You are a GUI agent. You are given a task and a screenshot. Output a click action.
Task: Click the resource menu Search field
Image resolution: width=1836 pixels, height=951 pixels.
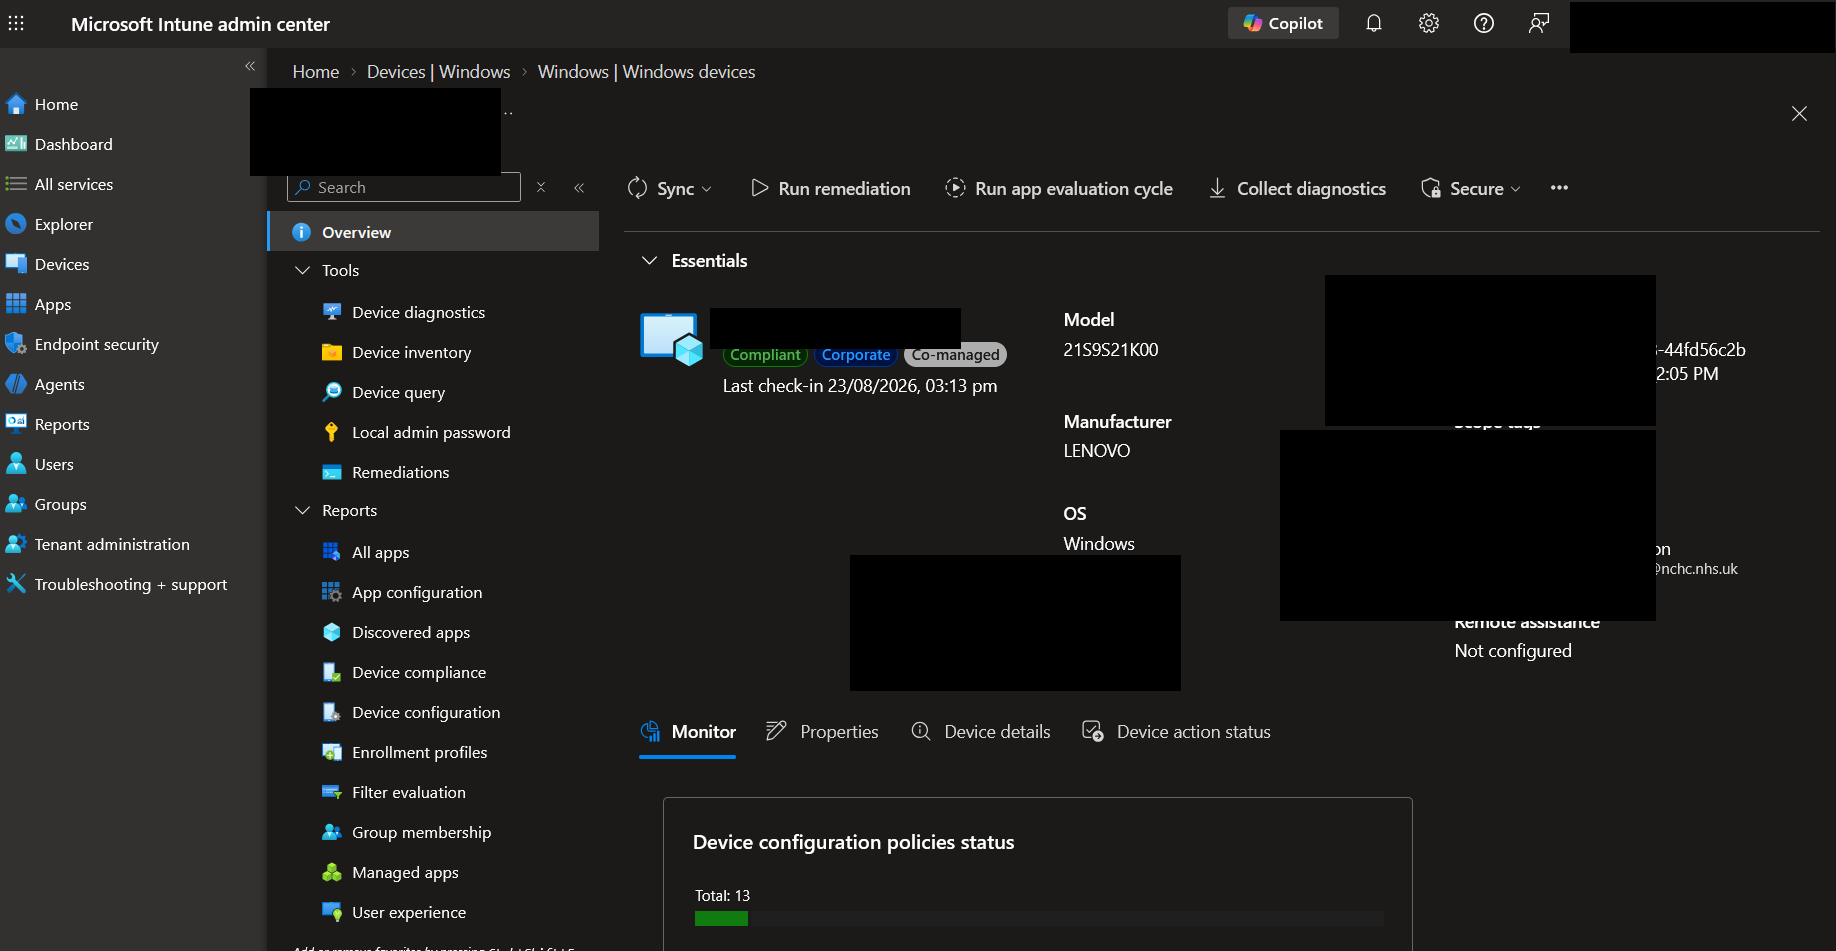[404, 187]
